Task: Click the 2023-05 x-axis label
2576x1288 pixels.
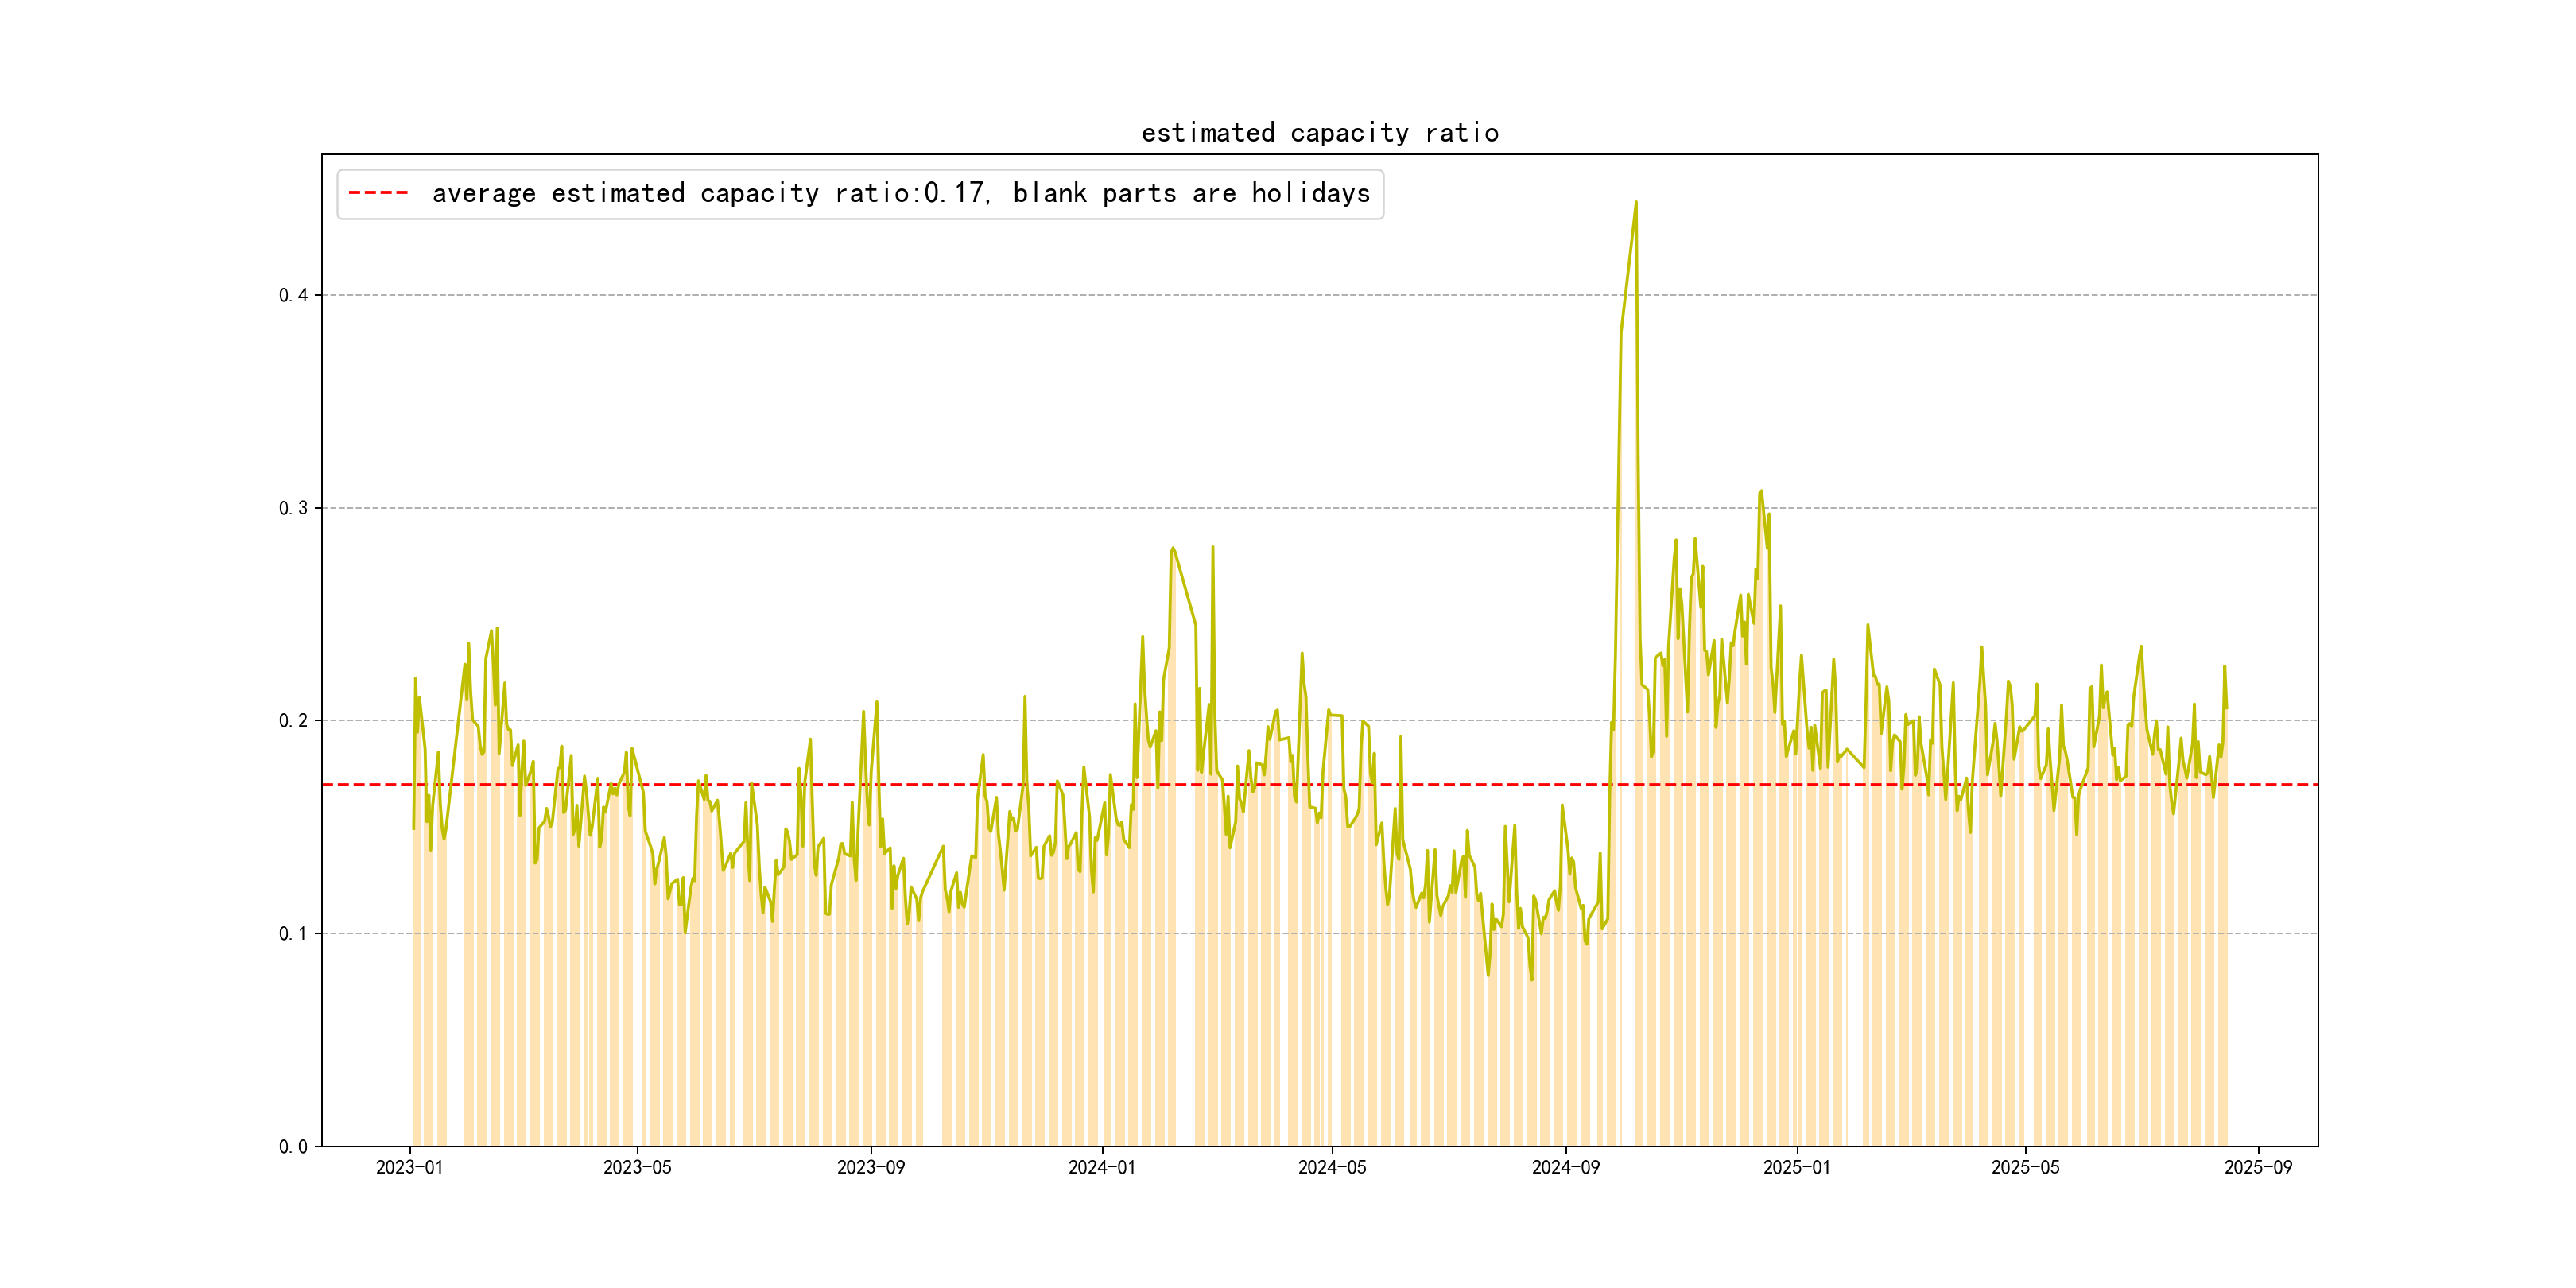Action: point(637,1167)
